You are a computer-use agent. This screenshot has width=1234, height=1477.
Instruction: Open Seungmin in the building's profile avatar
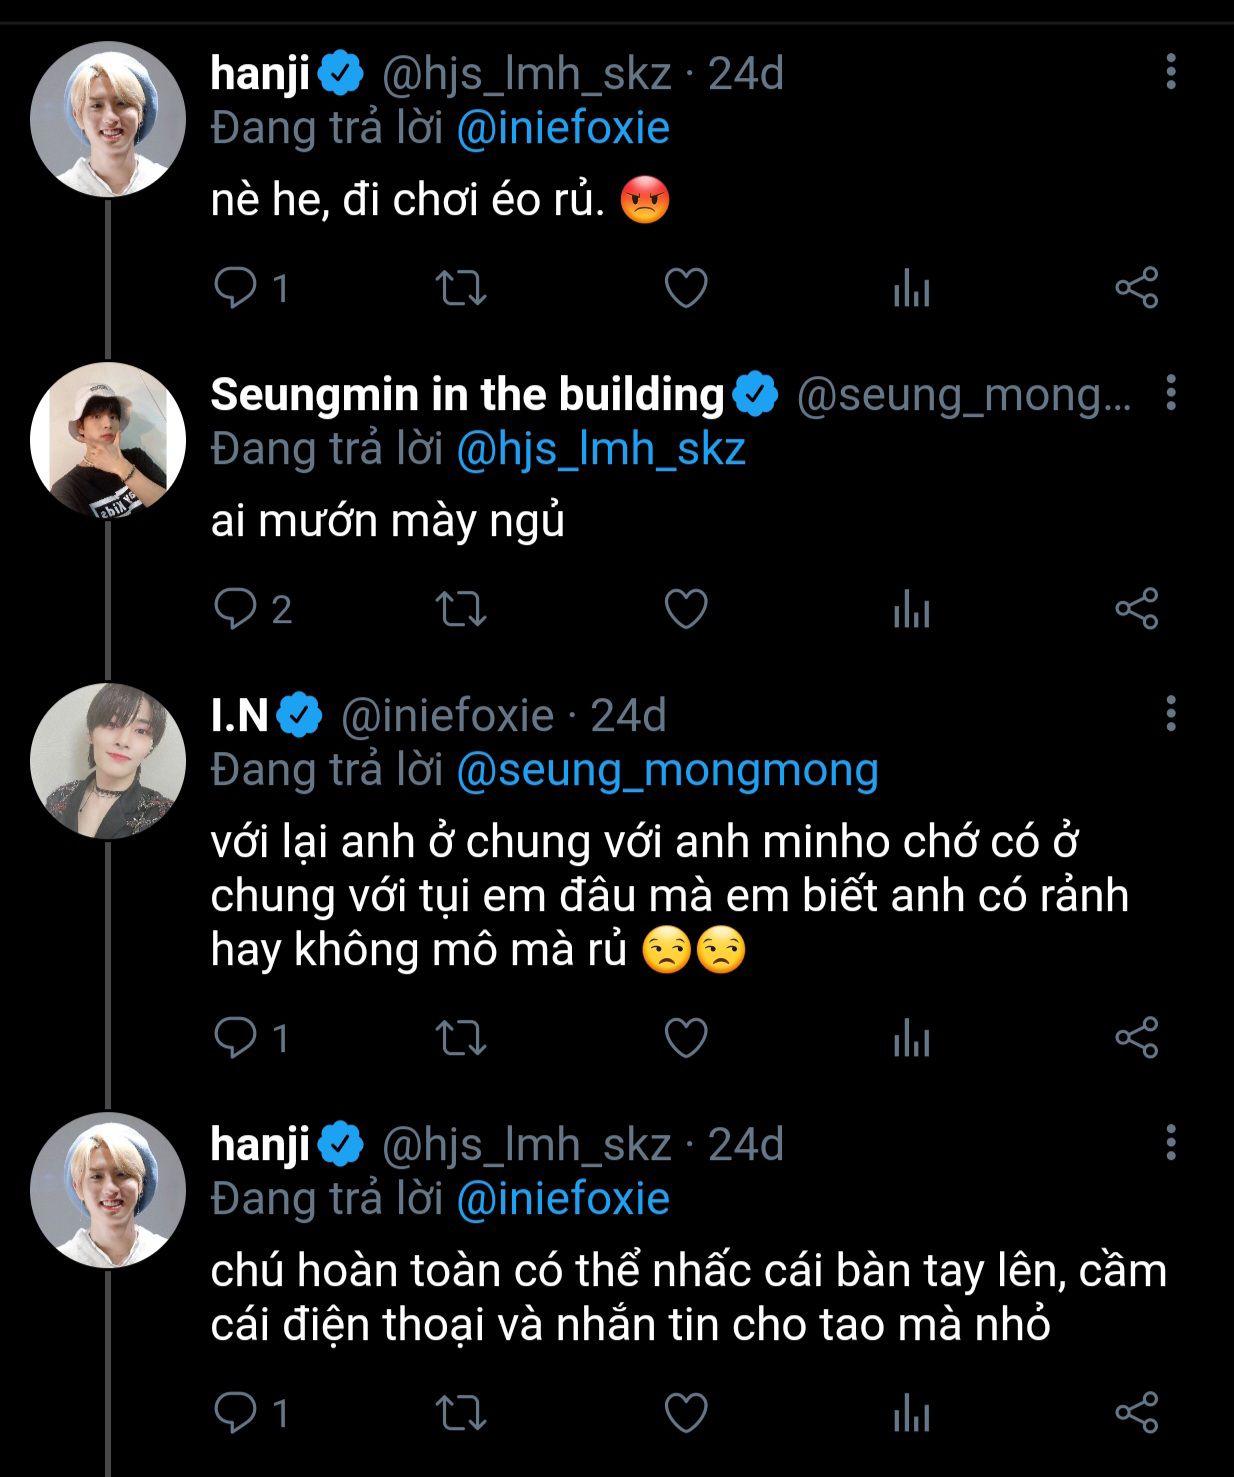108,440
